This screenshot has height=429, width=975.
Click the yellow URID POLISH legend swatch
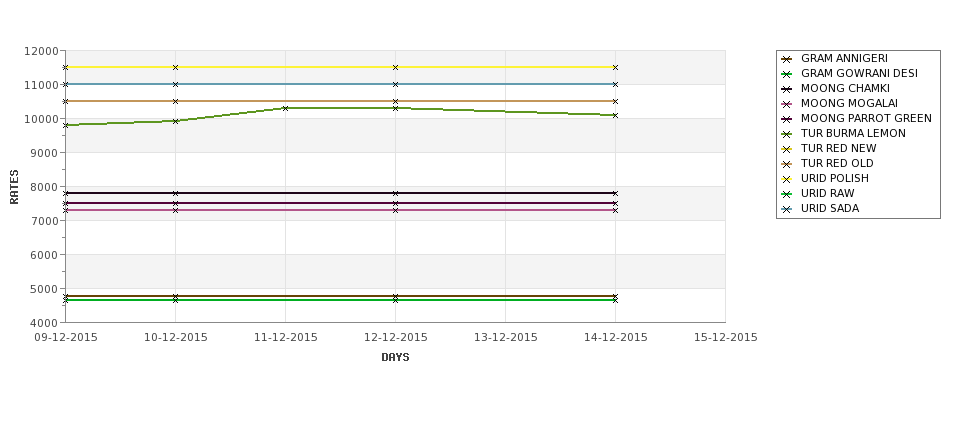787,179
